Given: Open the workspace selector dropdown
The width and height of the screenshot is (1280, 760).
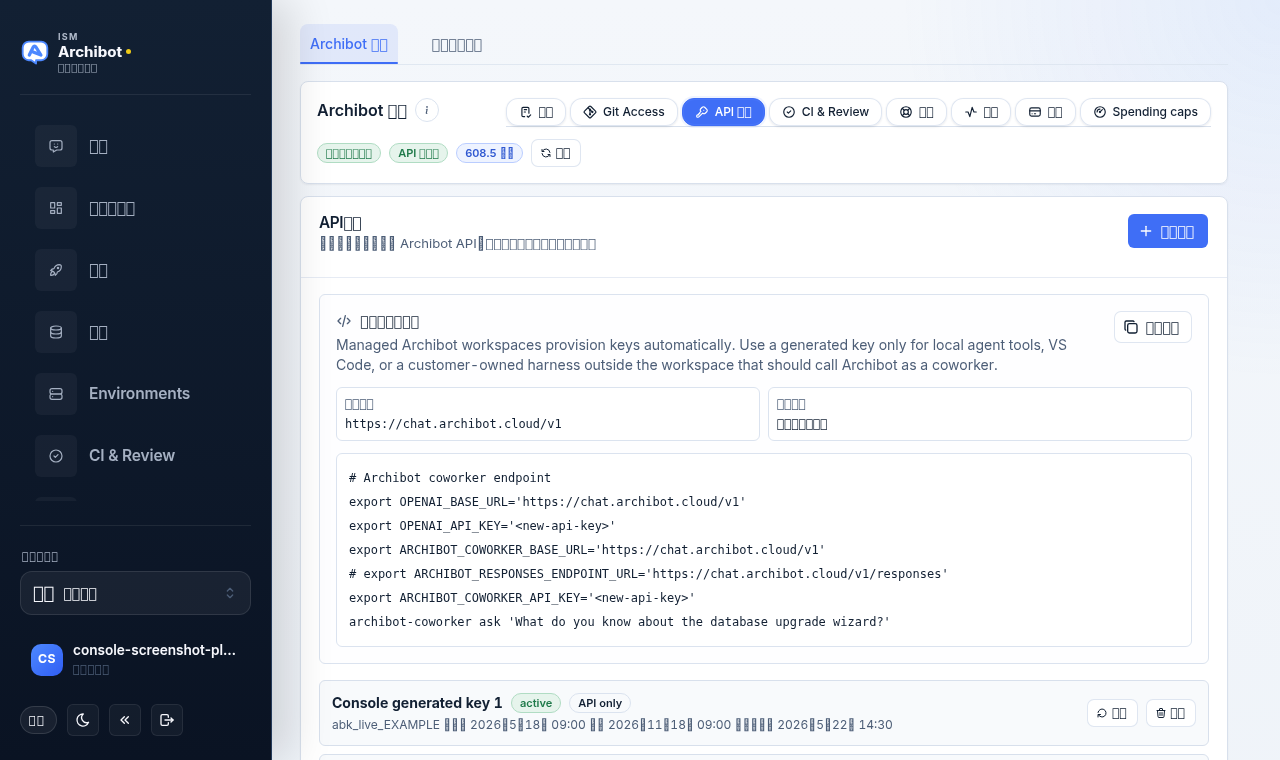Looking at the screenshot, I should [x=135, y=593].
